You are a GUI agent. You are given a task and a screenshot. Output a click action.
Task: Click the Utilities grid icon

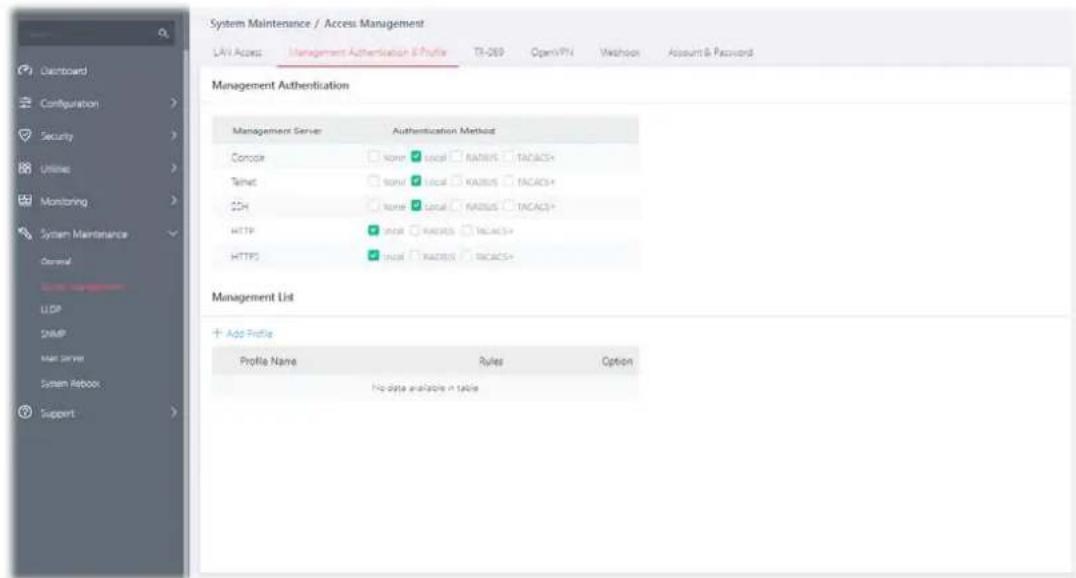click(x=25, y=168)
